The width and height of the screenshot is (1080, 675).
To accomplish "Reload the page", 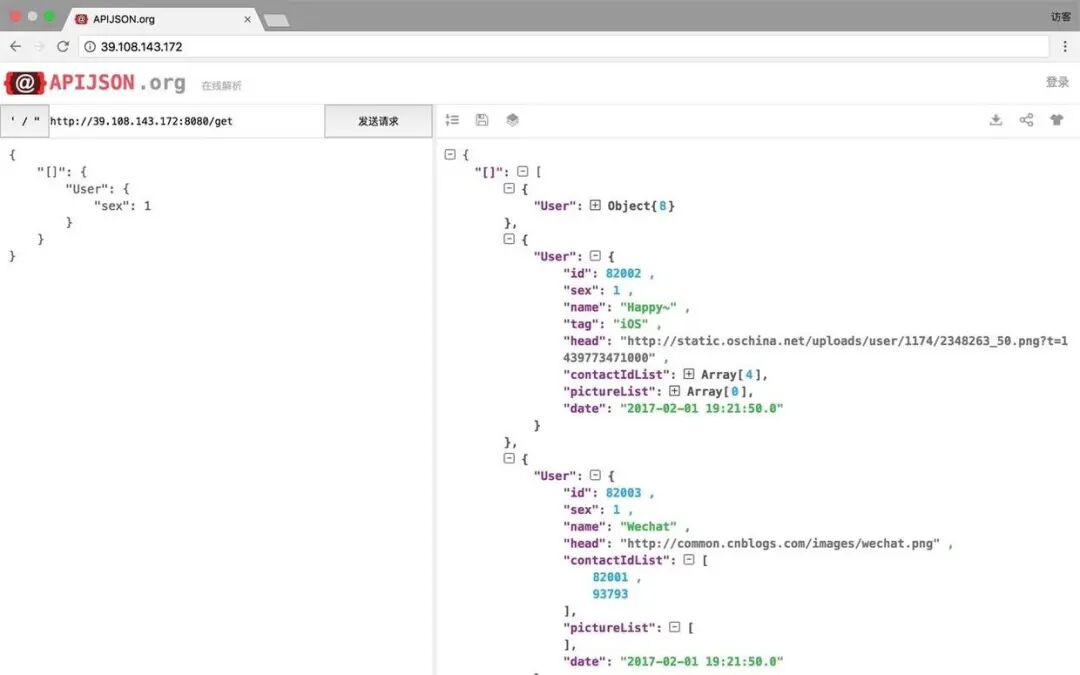I will coord(63,46).
